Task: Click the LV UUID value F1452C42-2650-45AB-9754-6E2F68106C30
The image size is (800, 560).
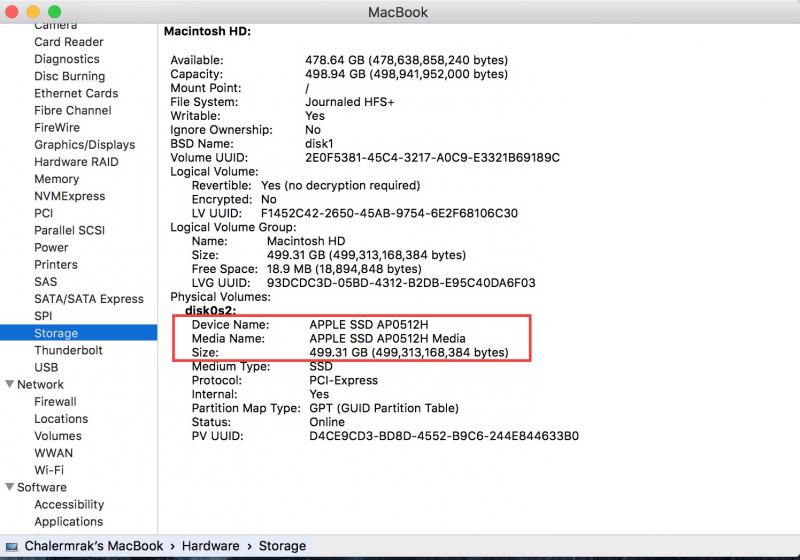Action: click(389, 213)
